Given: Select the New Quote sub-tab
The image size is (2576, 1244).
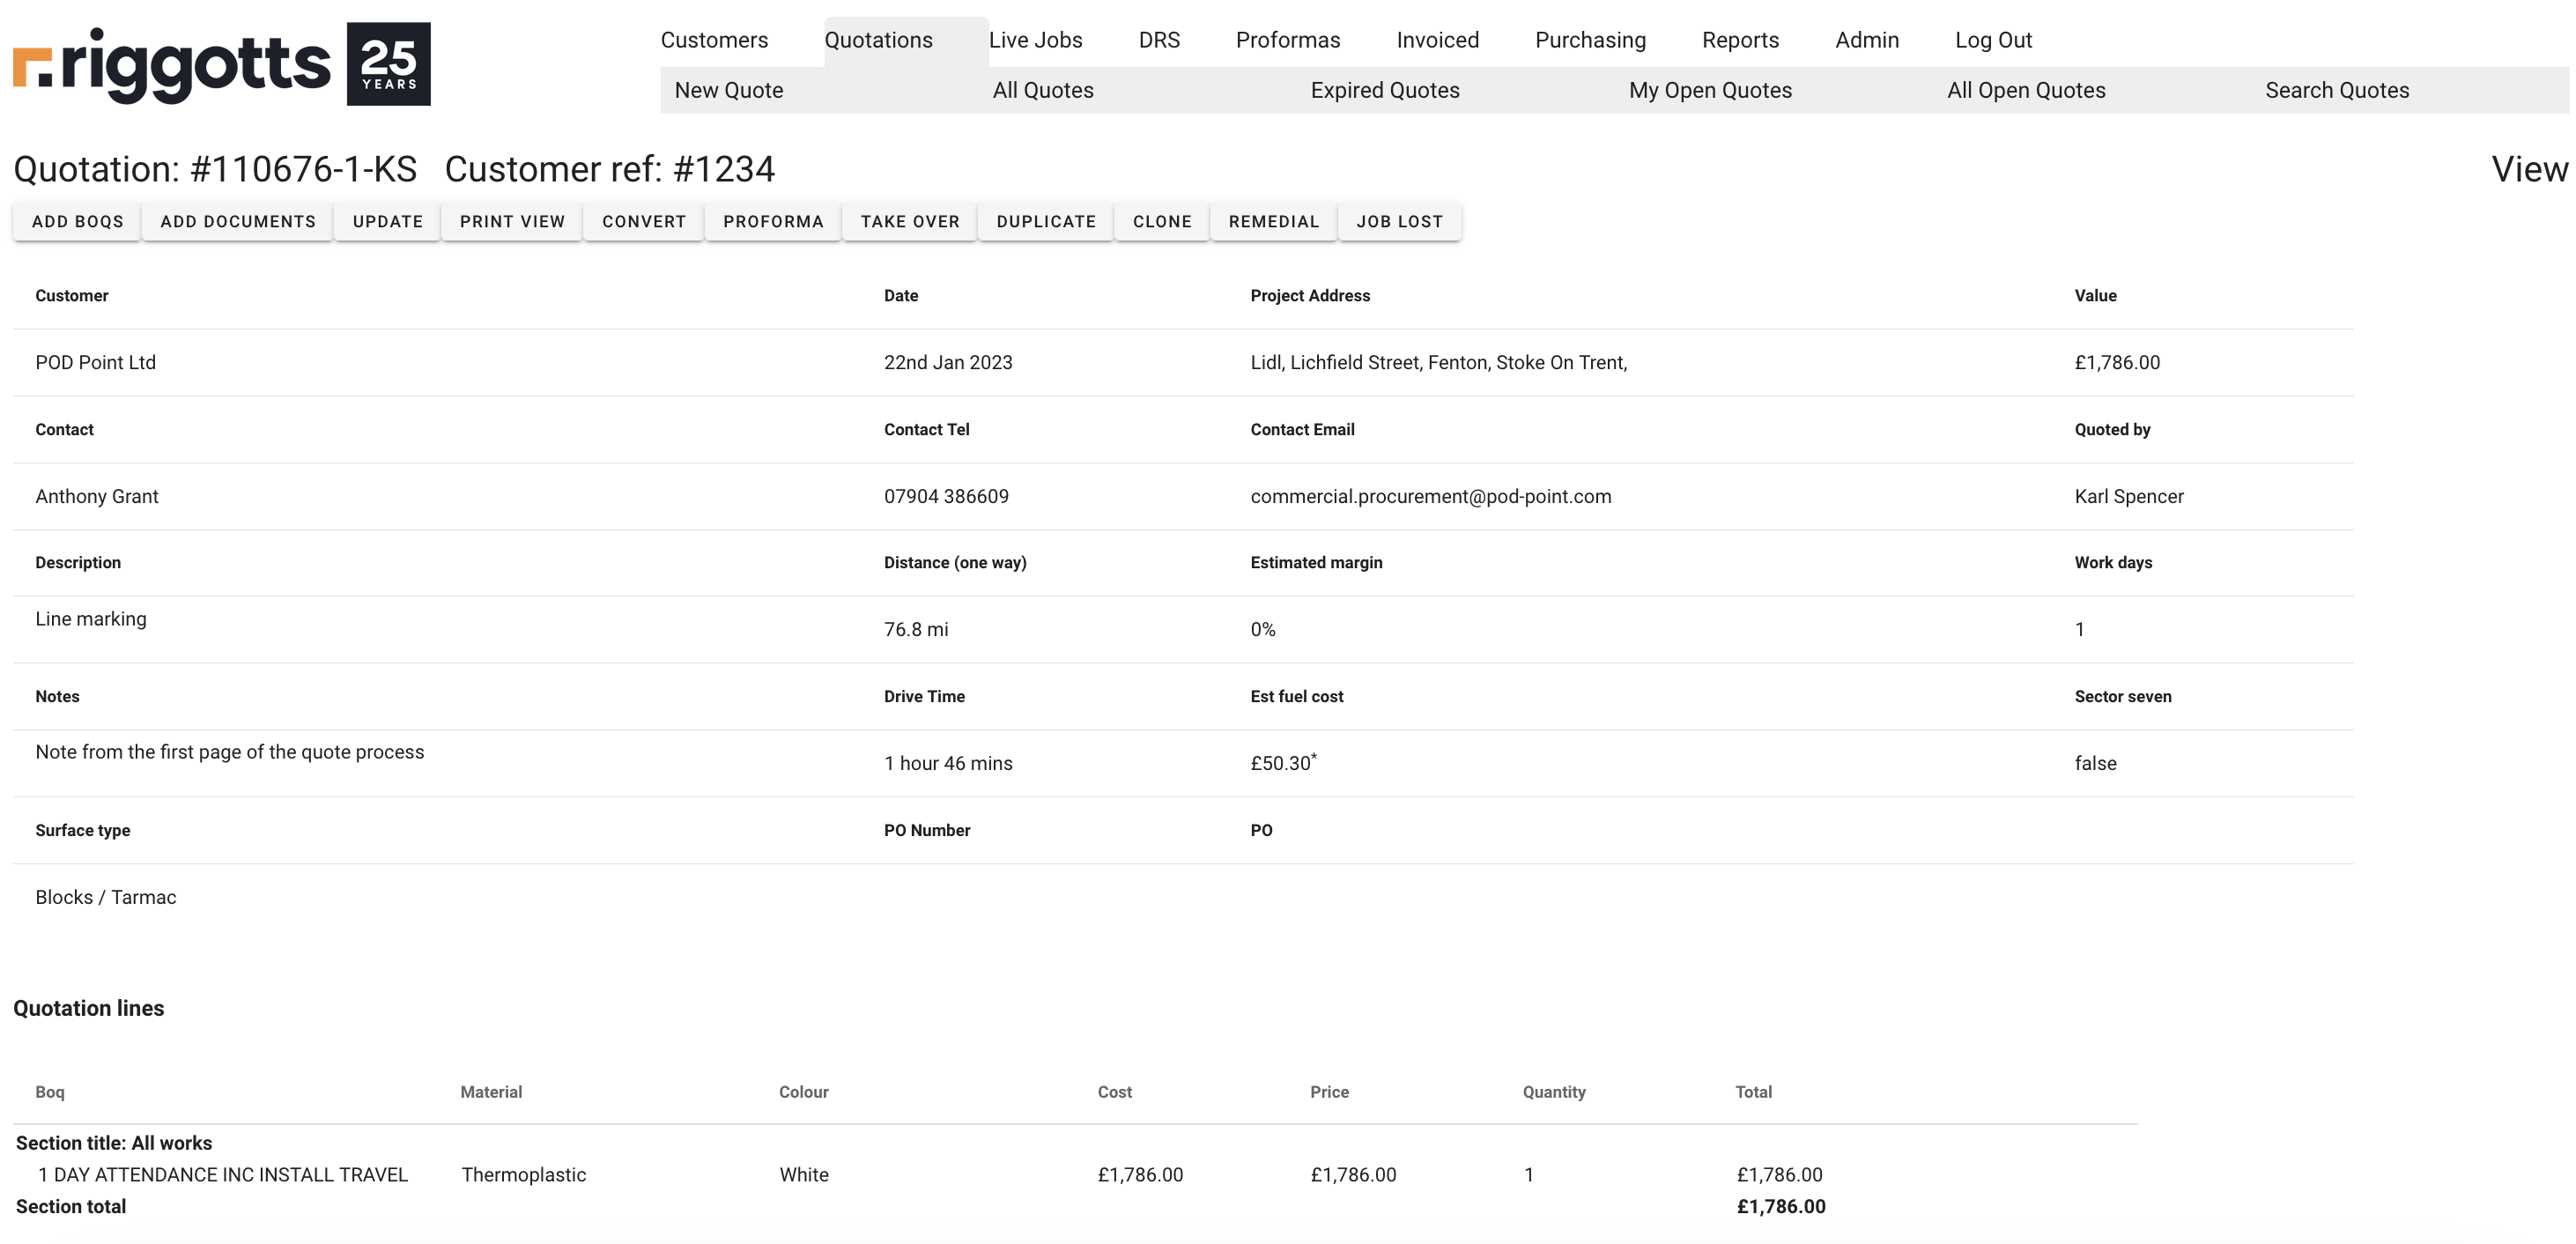Looking at the screenshot, I should click(x=728, y=90).
